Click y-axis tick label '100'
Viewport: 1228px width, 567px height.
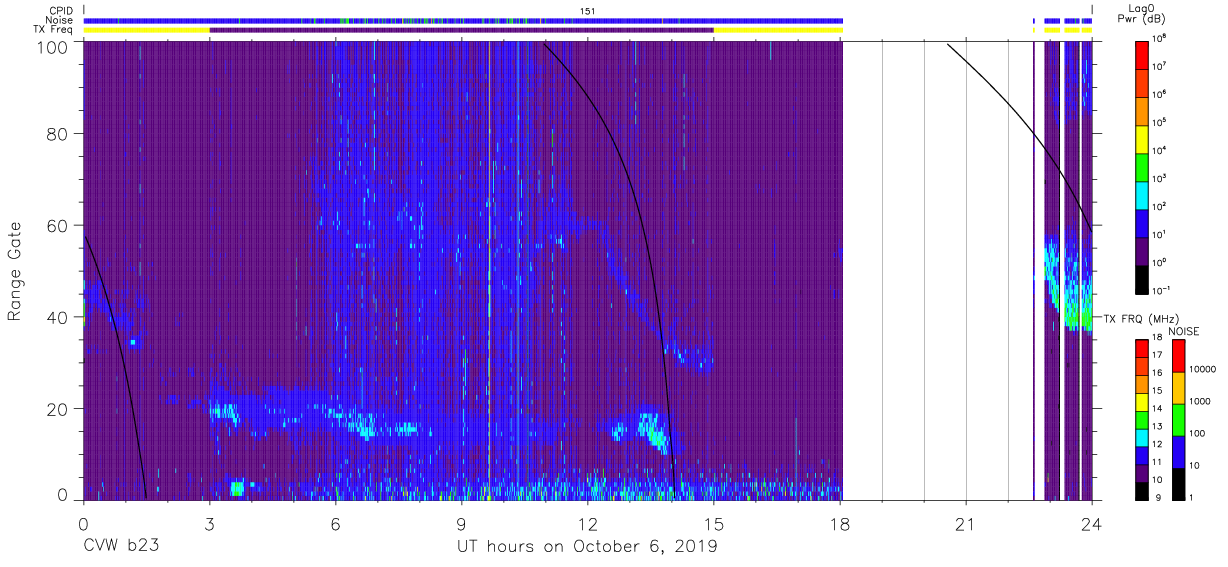pyautogui.click(x=50, y=48)
